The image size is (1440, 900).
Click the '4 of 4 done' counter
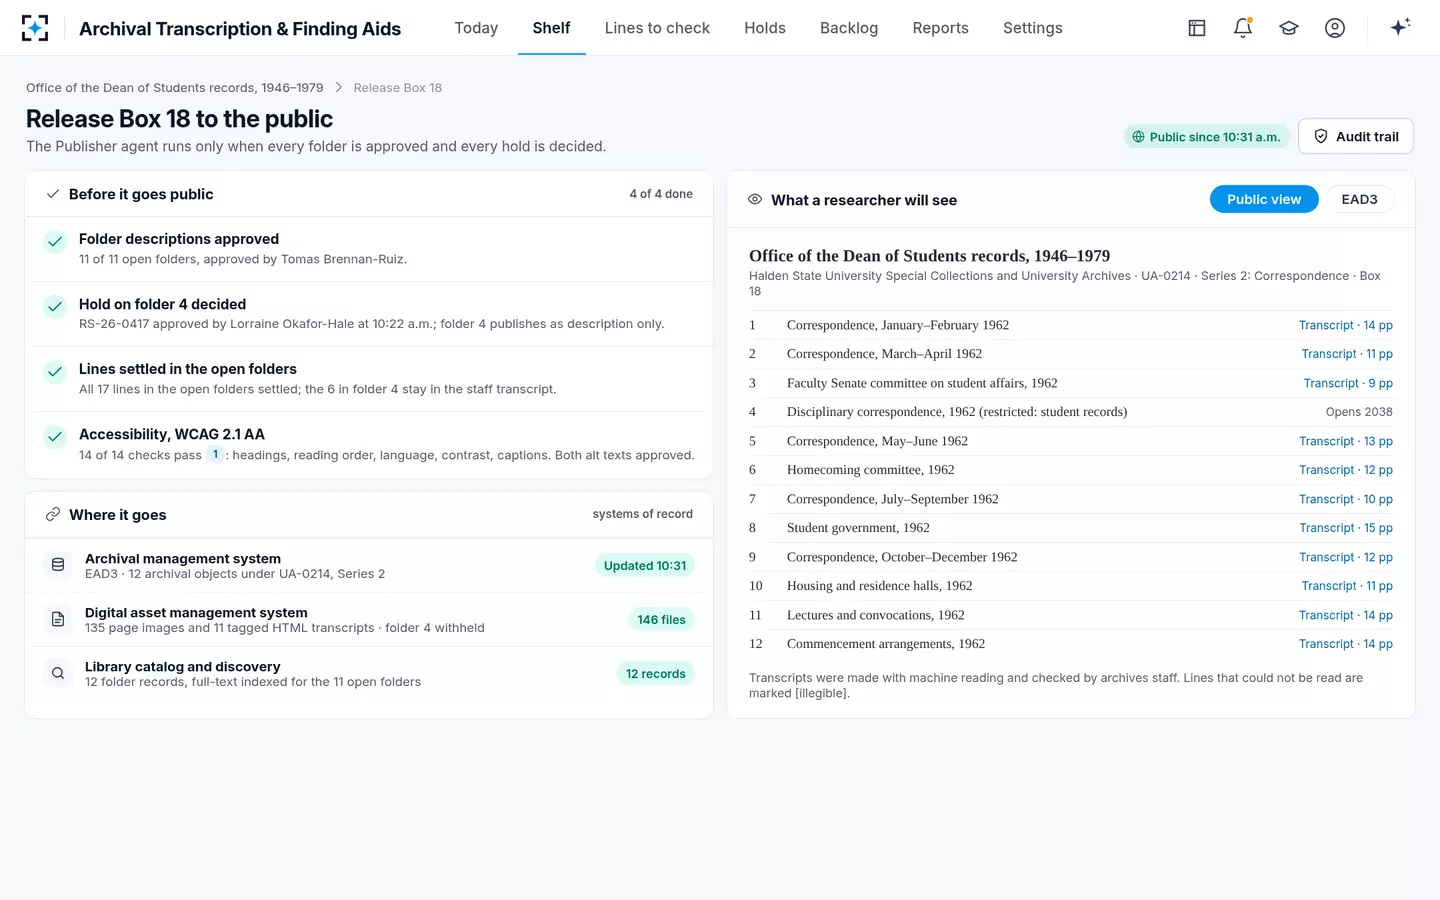(661, 194)
